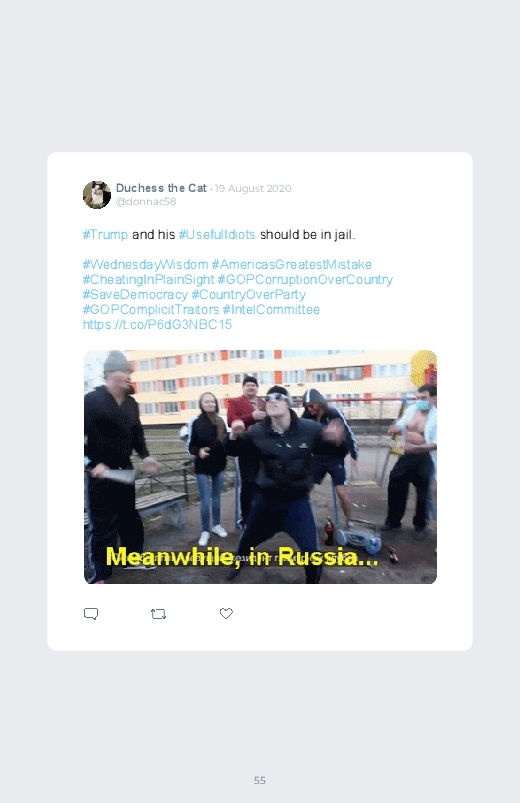Open the #IntelCommittee hashtag
The height and width of the screenshot is (803, 520).
(x=271, y=309)
